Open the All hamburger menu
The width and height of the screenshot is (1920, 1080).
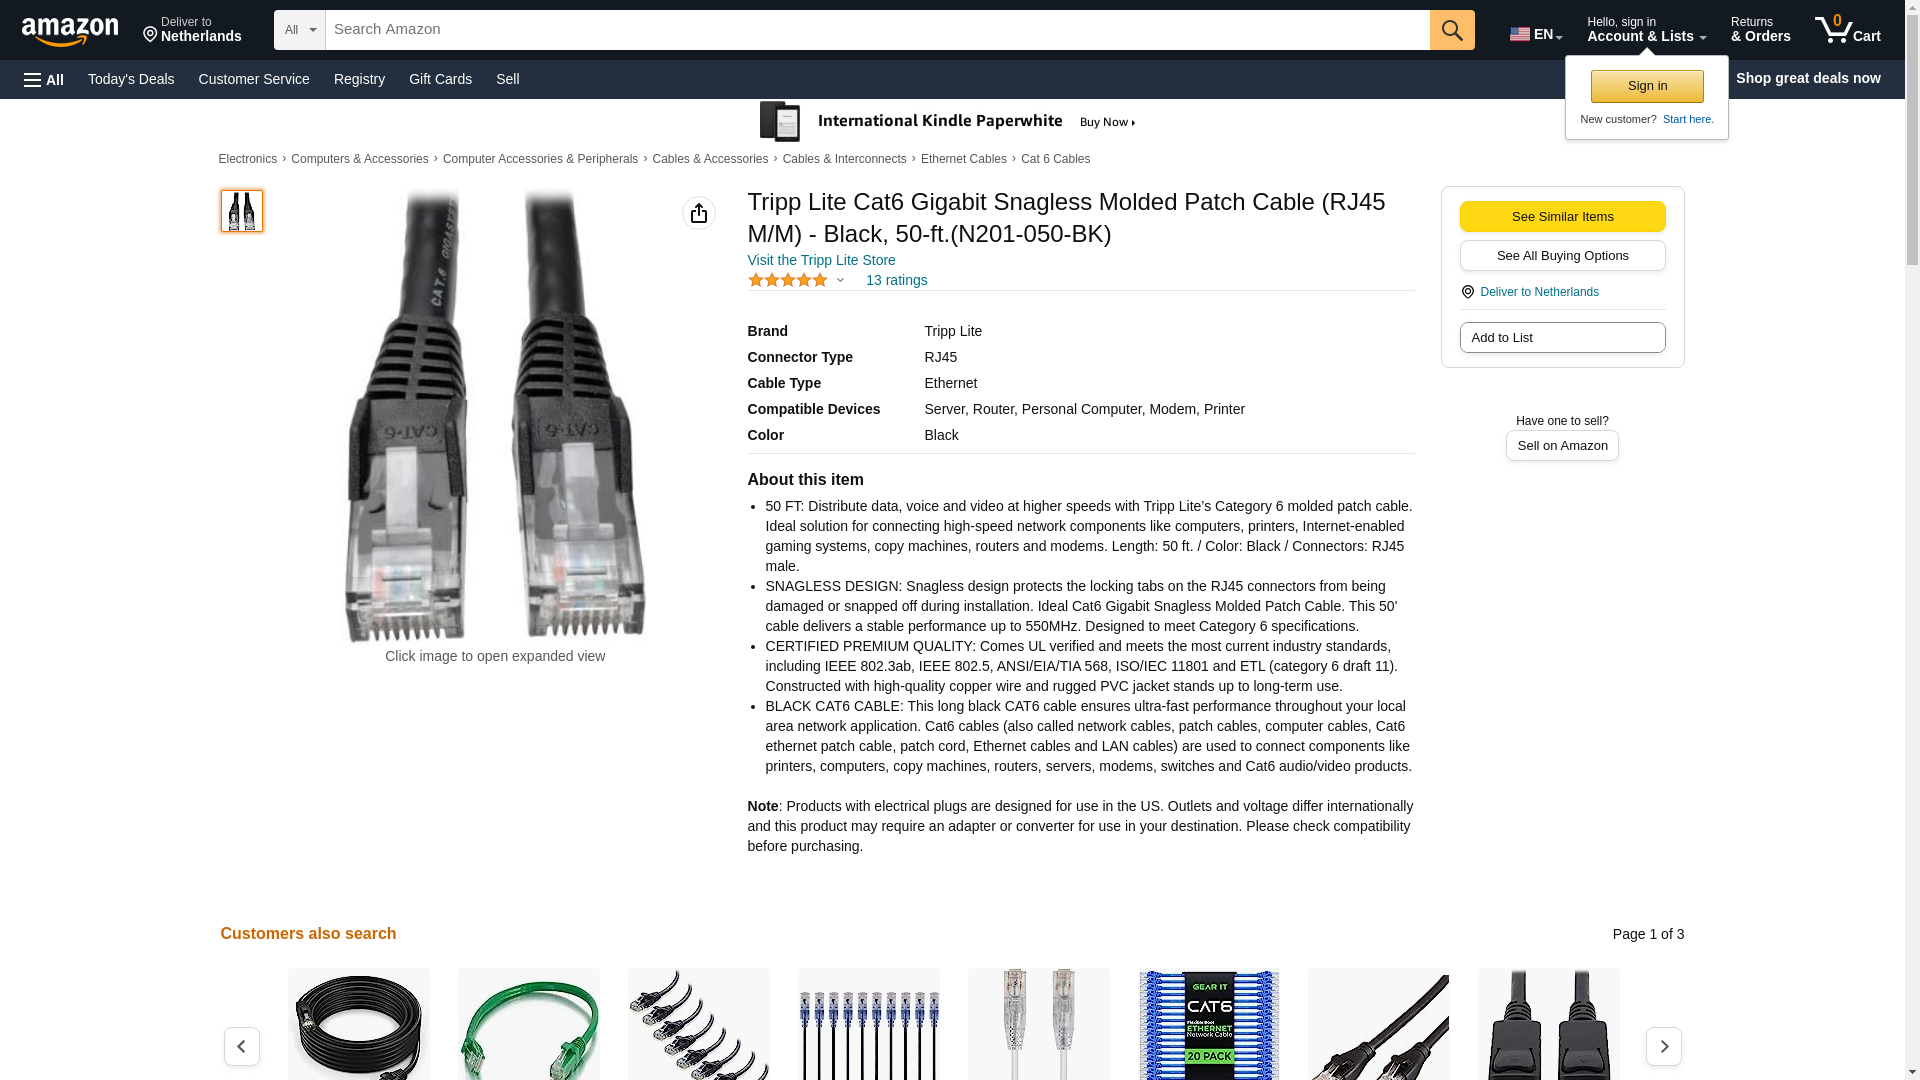click(44, 79)
